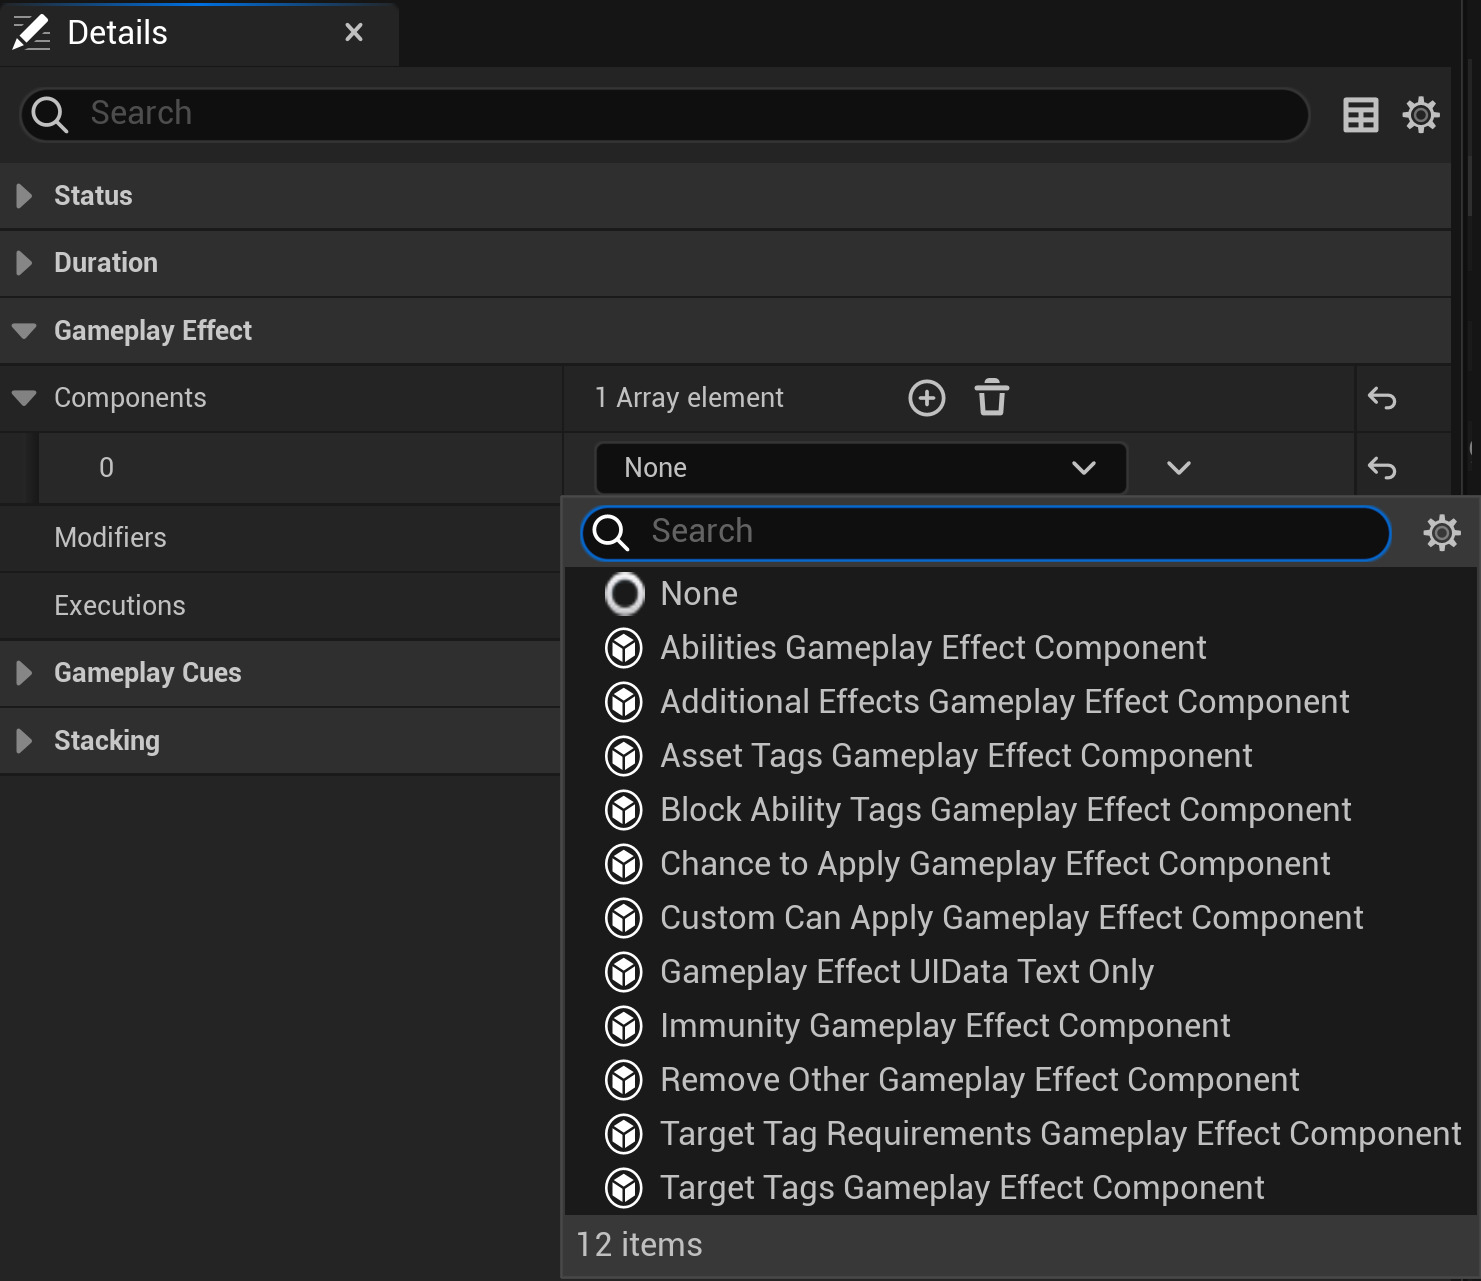Expand the Status section

(24, 196)
